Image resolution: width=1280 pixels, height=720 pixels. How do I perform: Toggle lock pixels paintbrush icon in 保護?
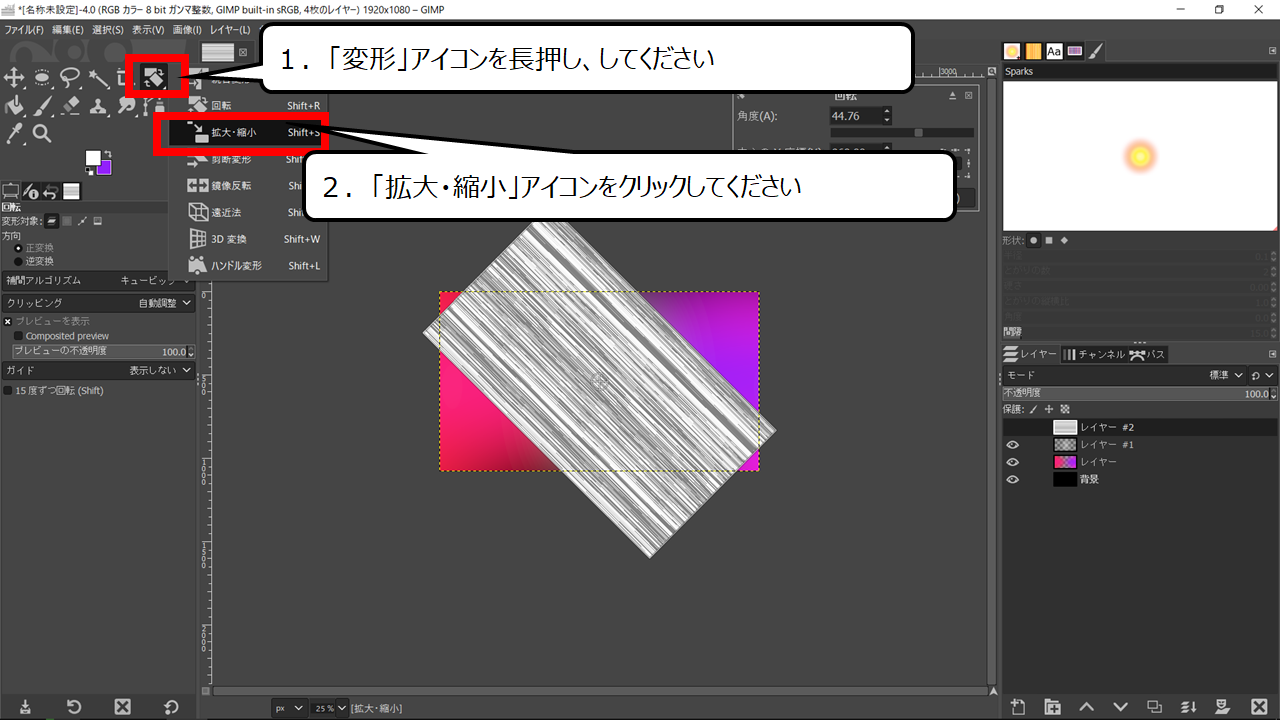pyautogui.click(x=1033, y=409)
